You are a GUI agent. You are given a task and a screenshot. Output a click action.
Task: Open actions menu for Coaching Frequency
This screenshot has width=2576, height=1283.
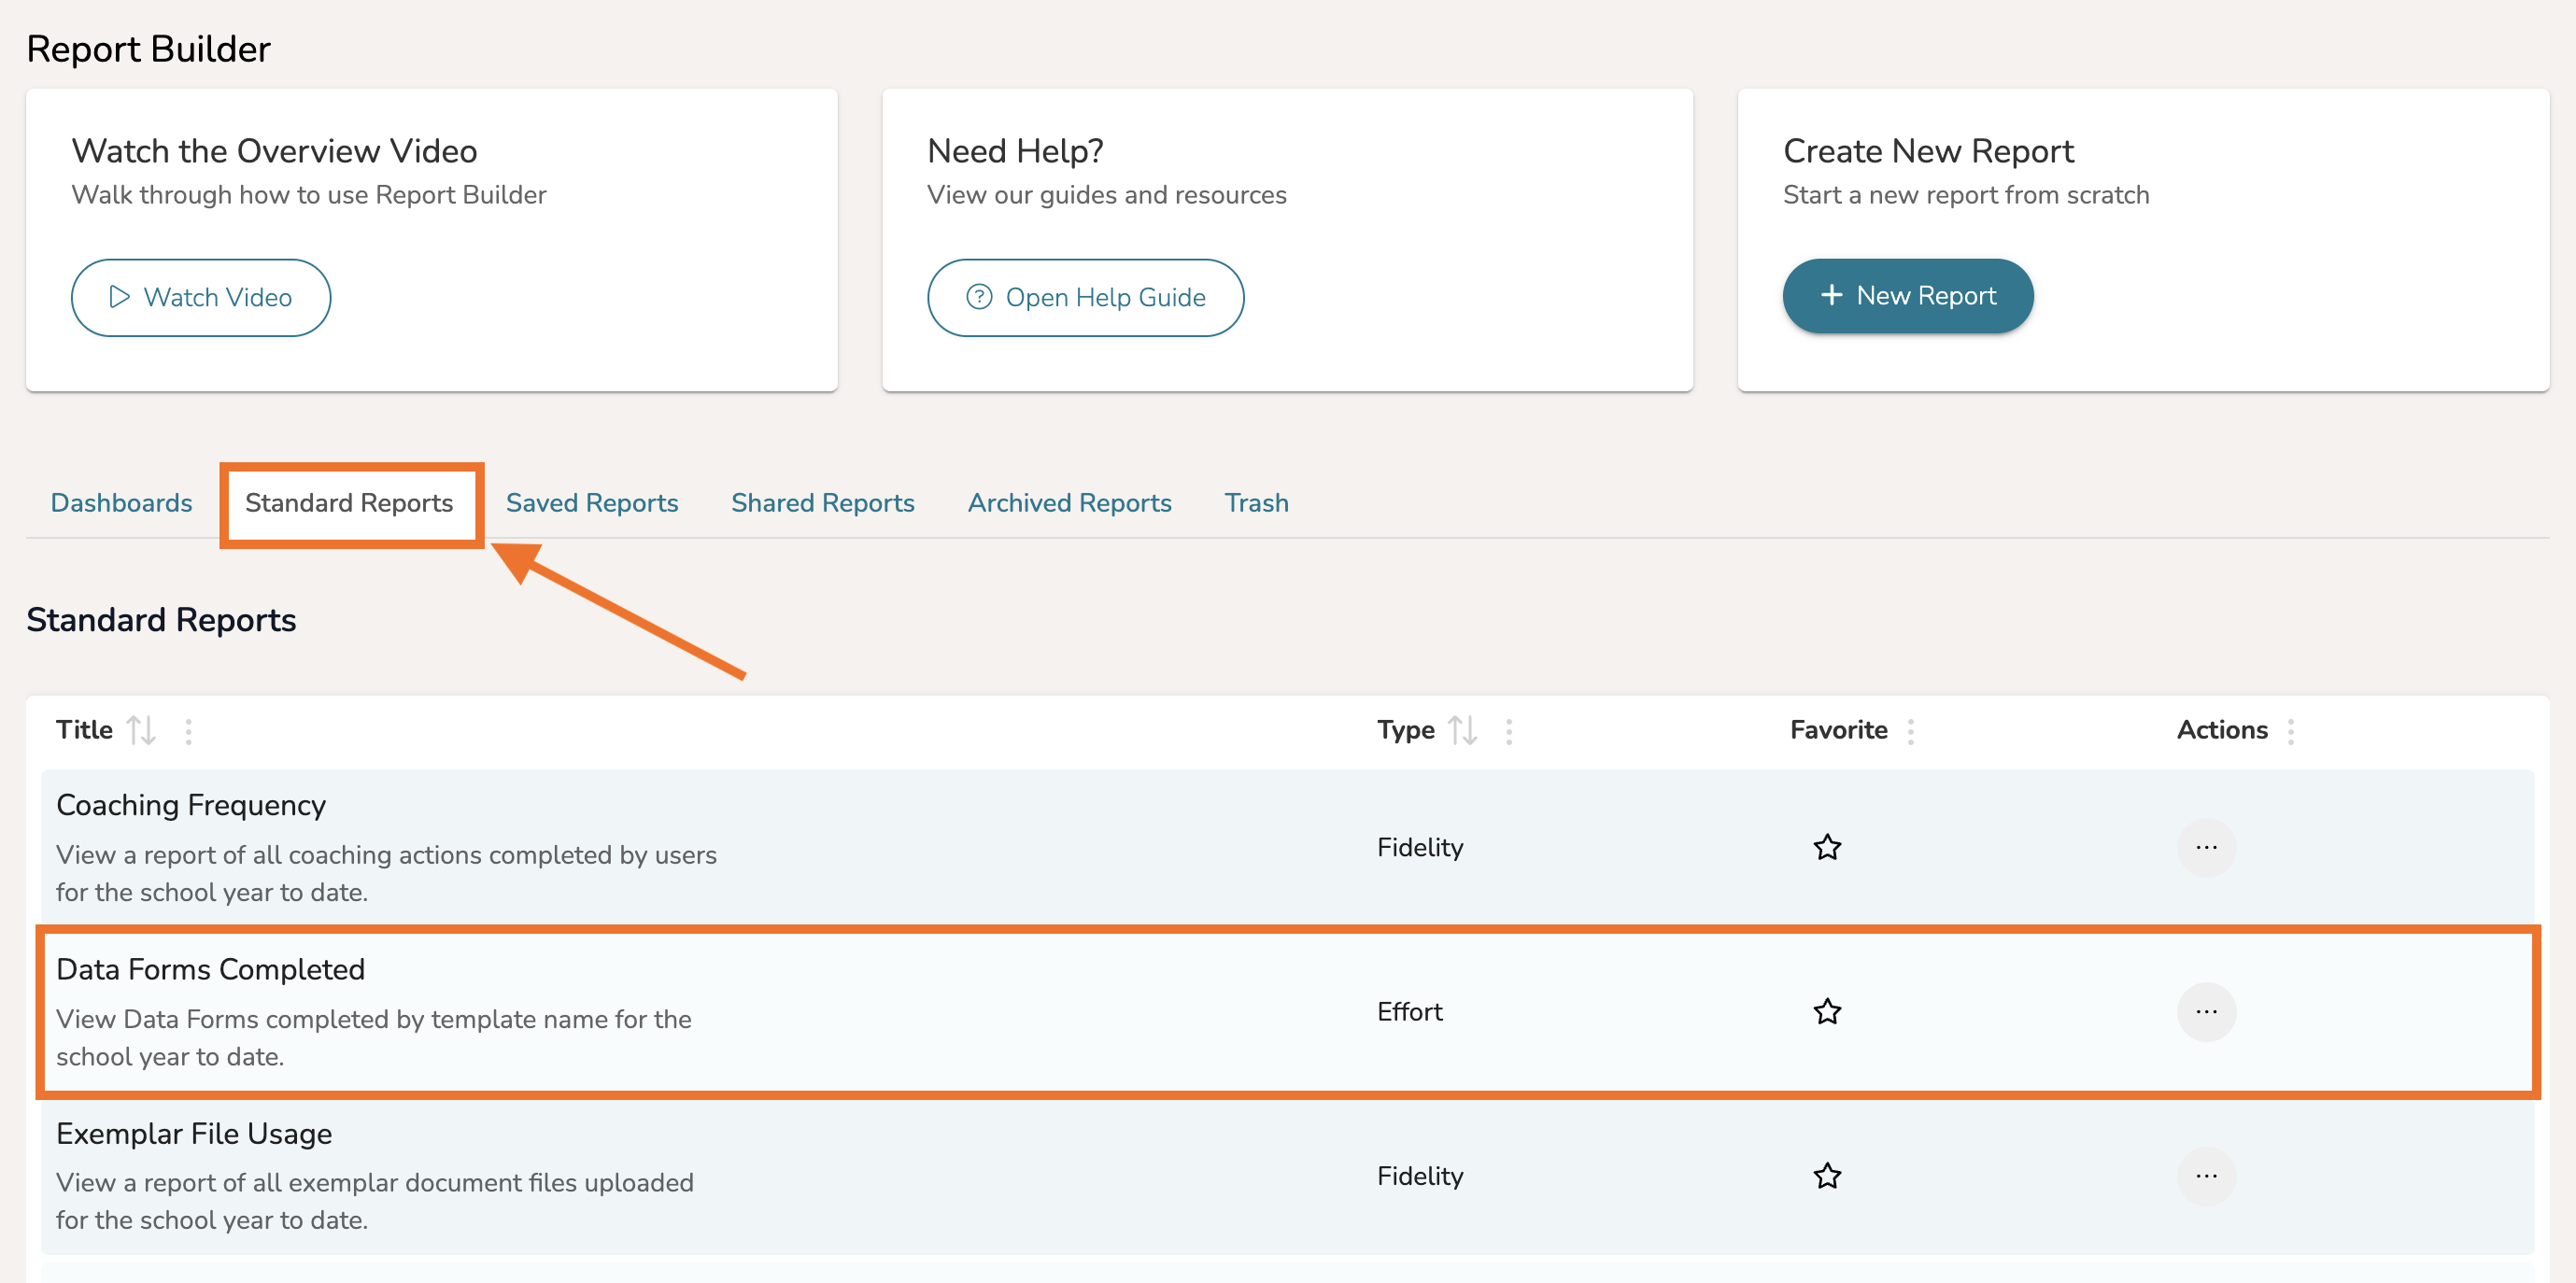point(2205,847)
